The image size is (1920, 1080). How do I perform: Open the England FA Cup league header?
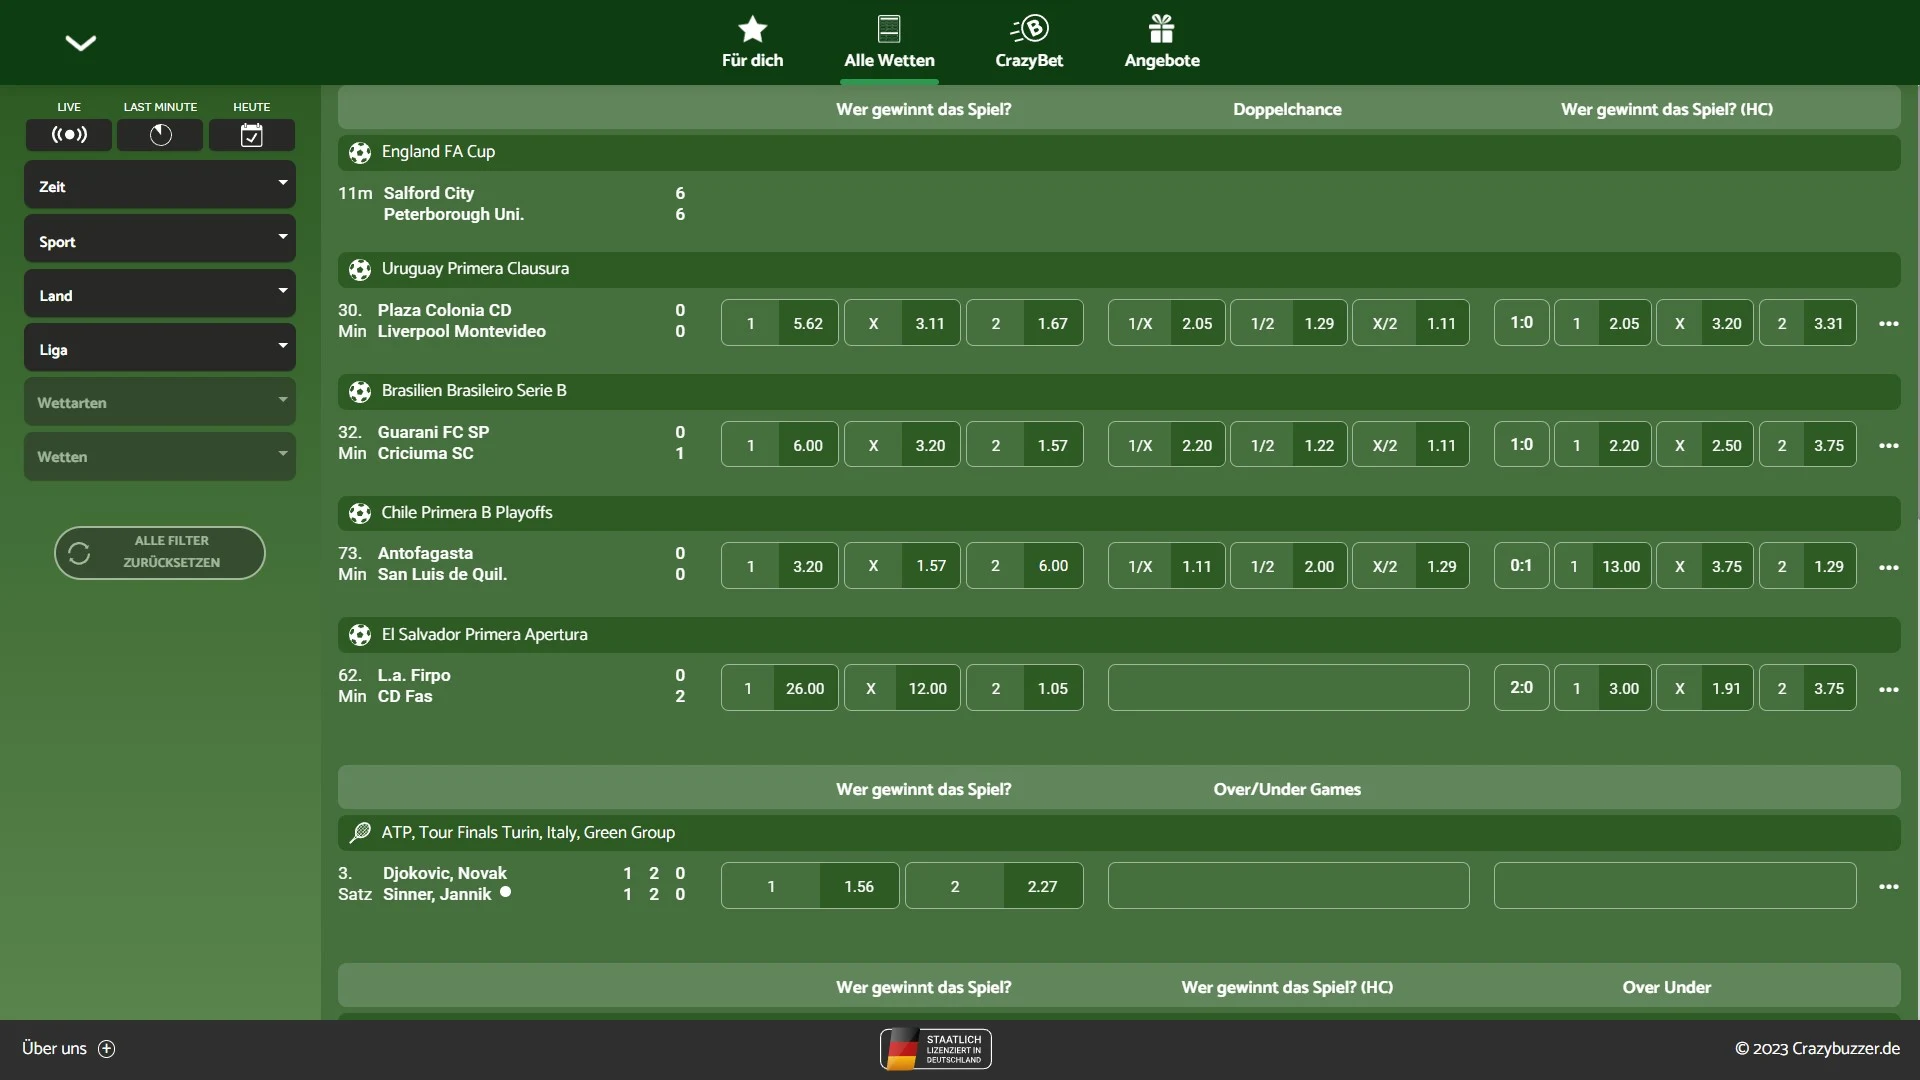pyautogui.click(x=1119, y=152)
